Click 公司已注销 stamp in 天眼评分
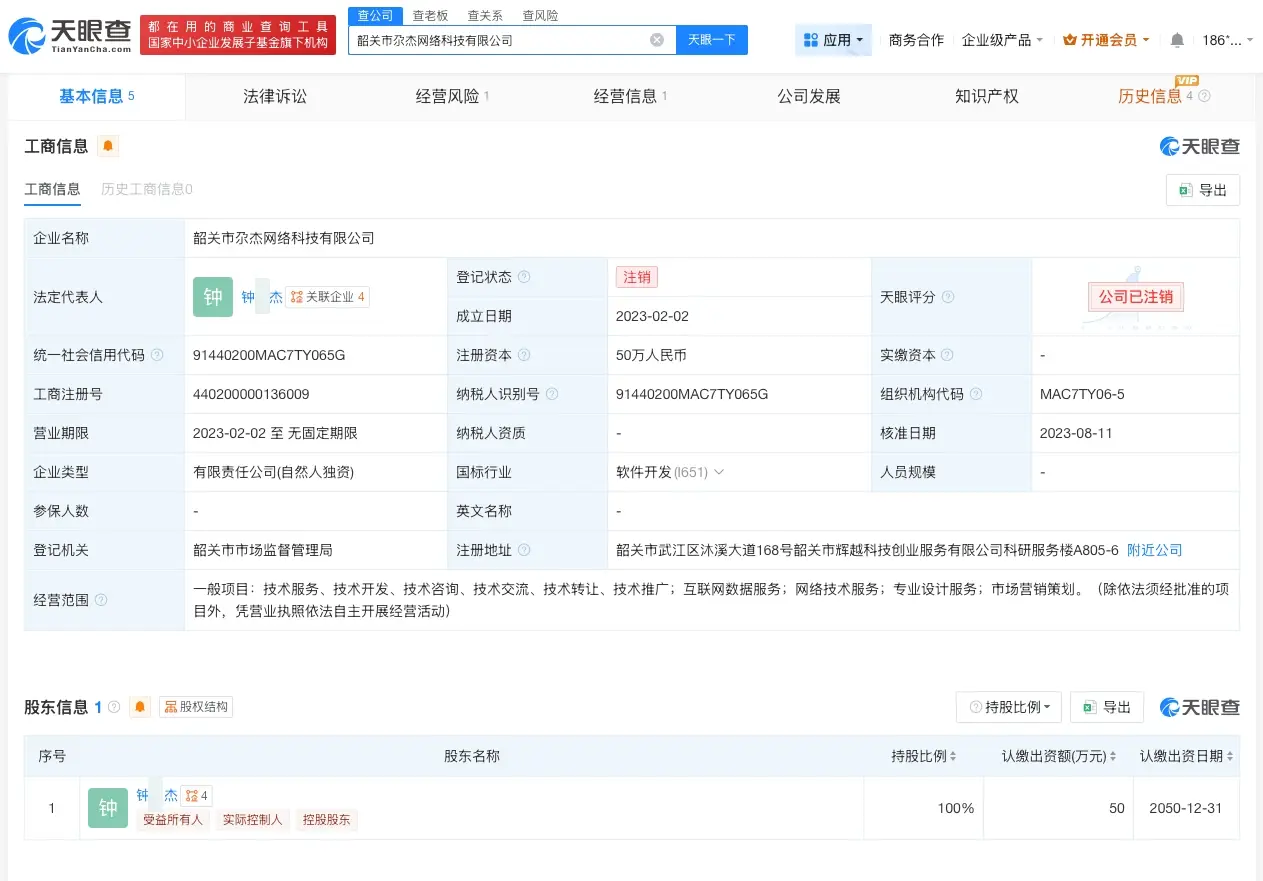 1135,297
